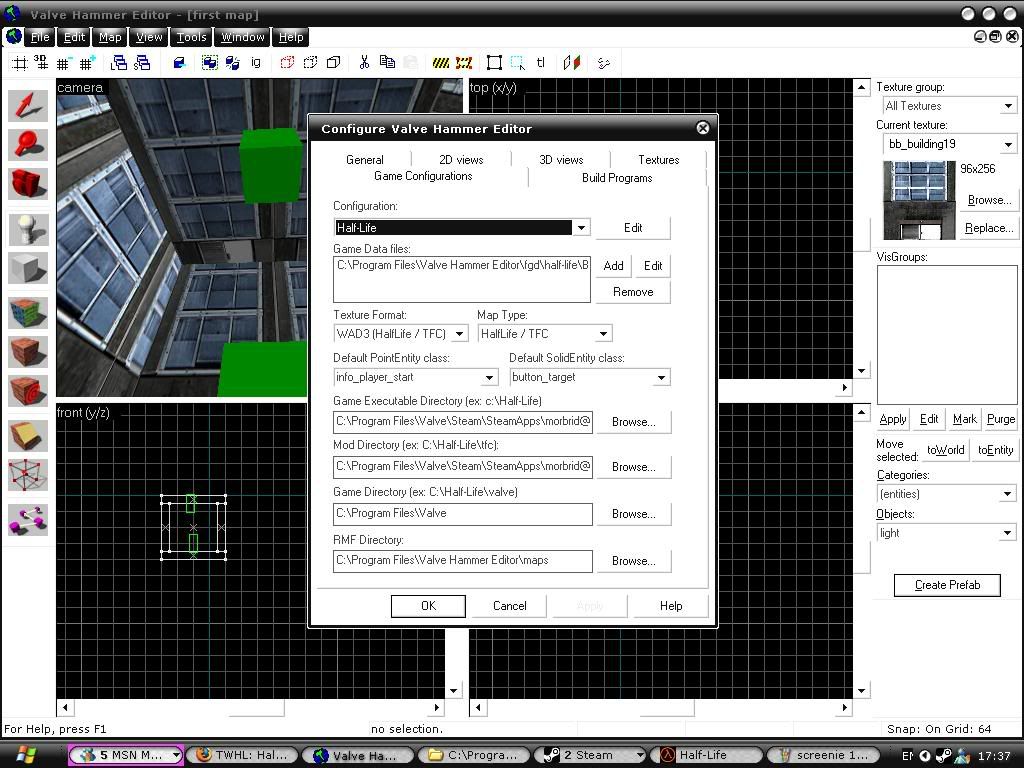Expand Default PointEntity class dropdown
This screenshot has height=768, width=1024.
(x=489, y=377)
